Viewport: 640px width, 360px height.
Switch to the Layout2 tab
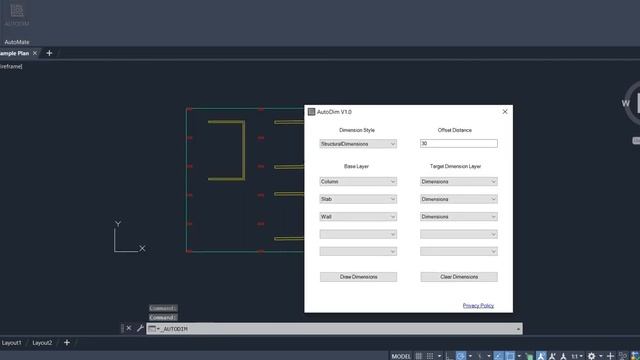point(42,343)
